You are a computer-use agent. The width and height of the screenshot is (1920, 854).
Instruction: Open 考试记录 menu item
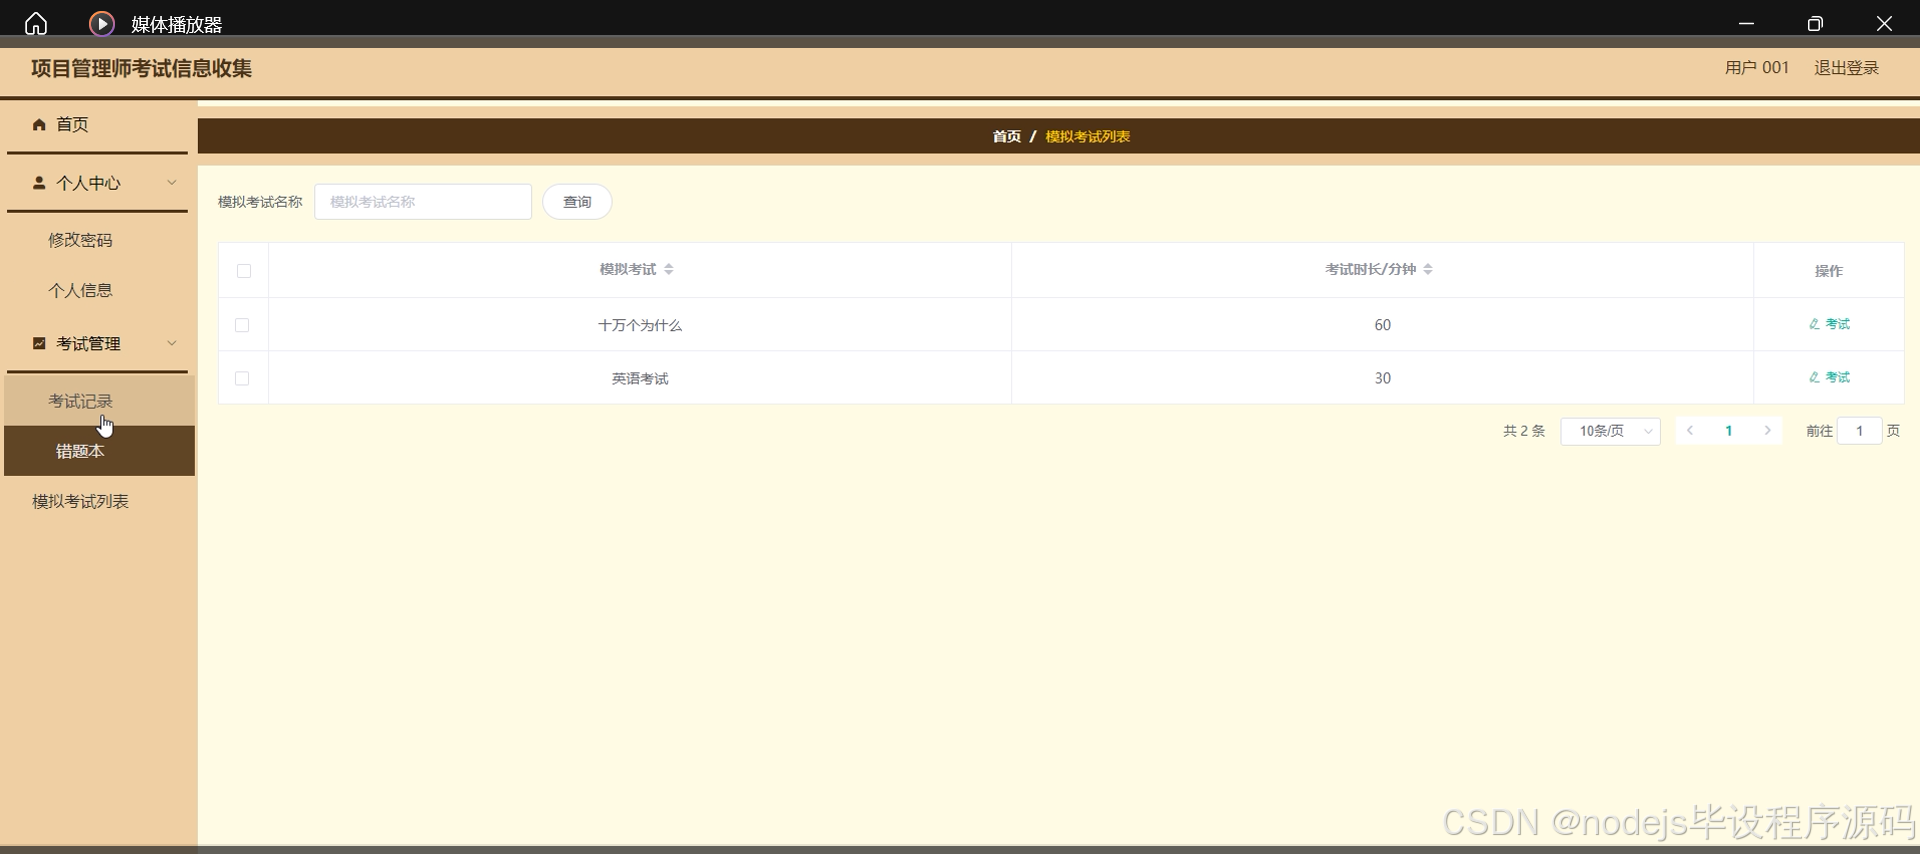click(99, 401)
